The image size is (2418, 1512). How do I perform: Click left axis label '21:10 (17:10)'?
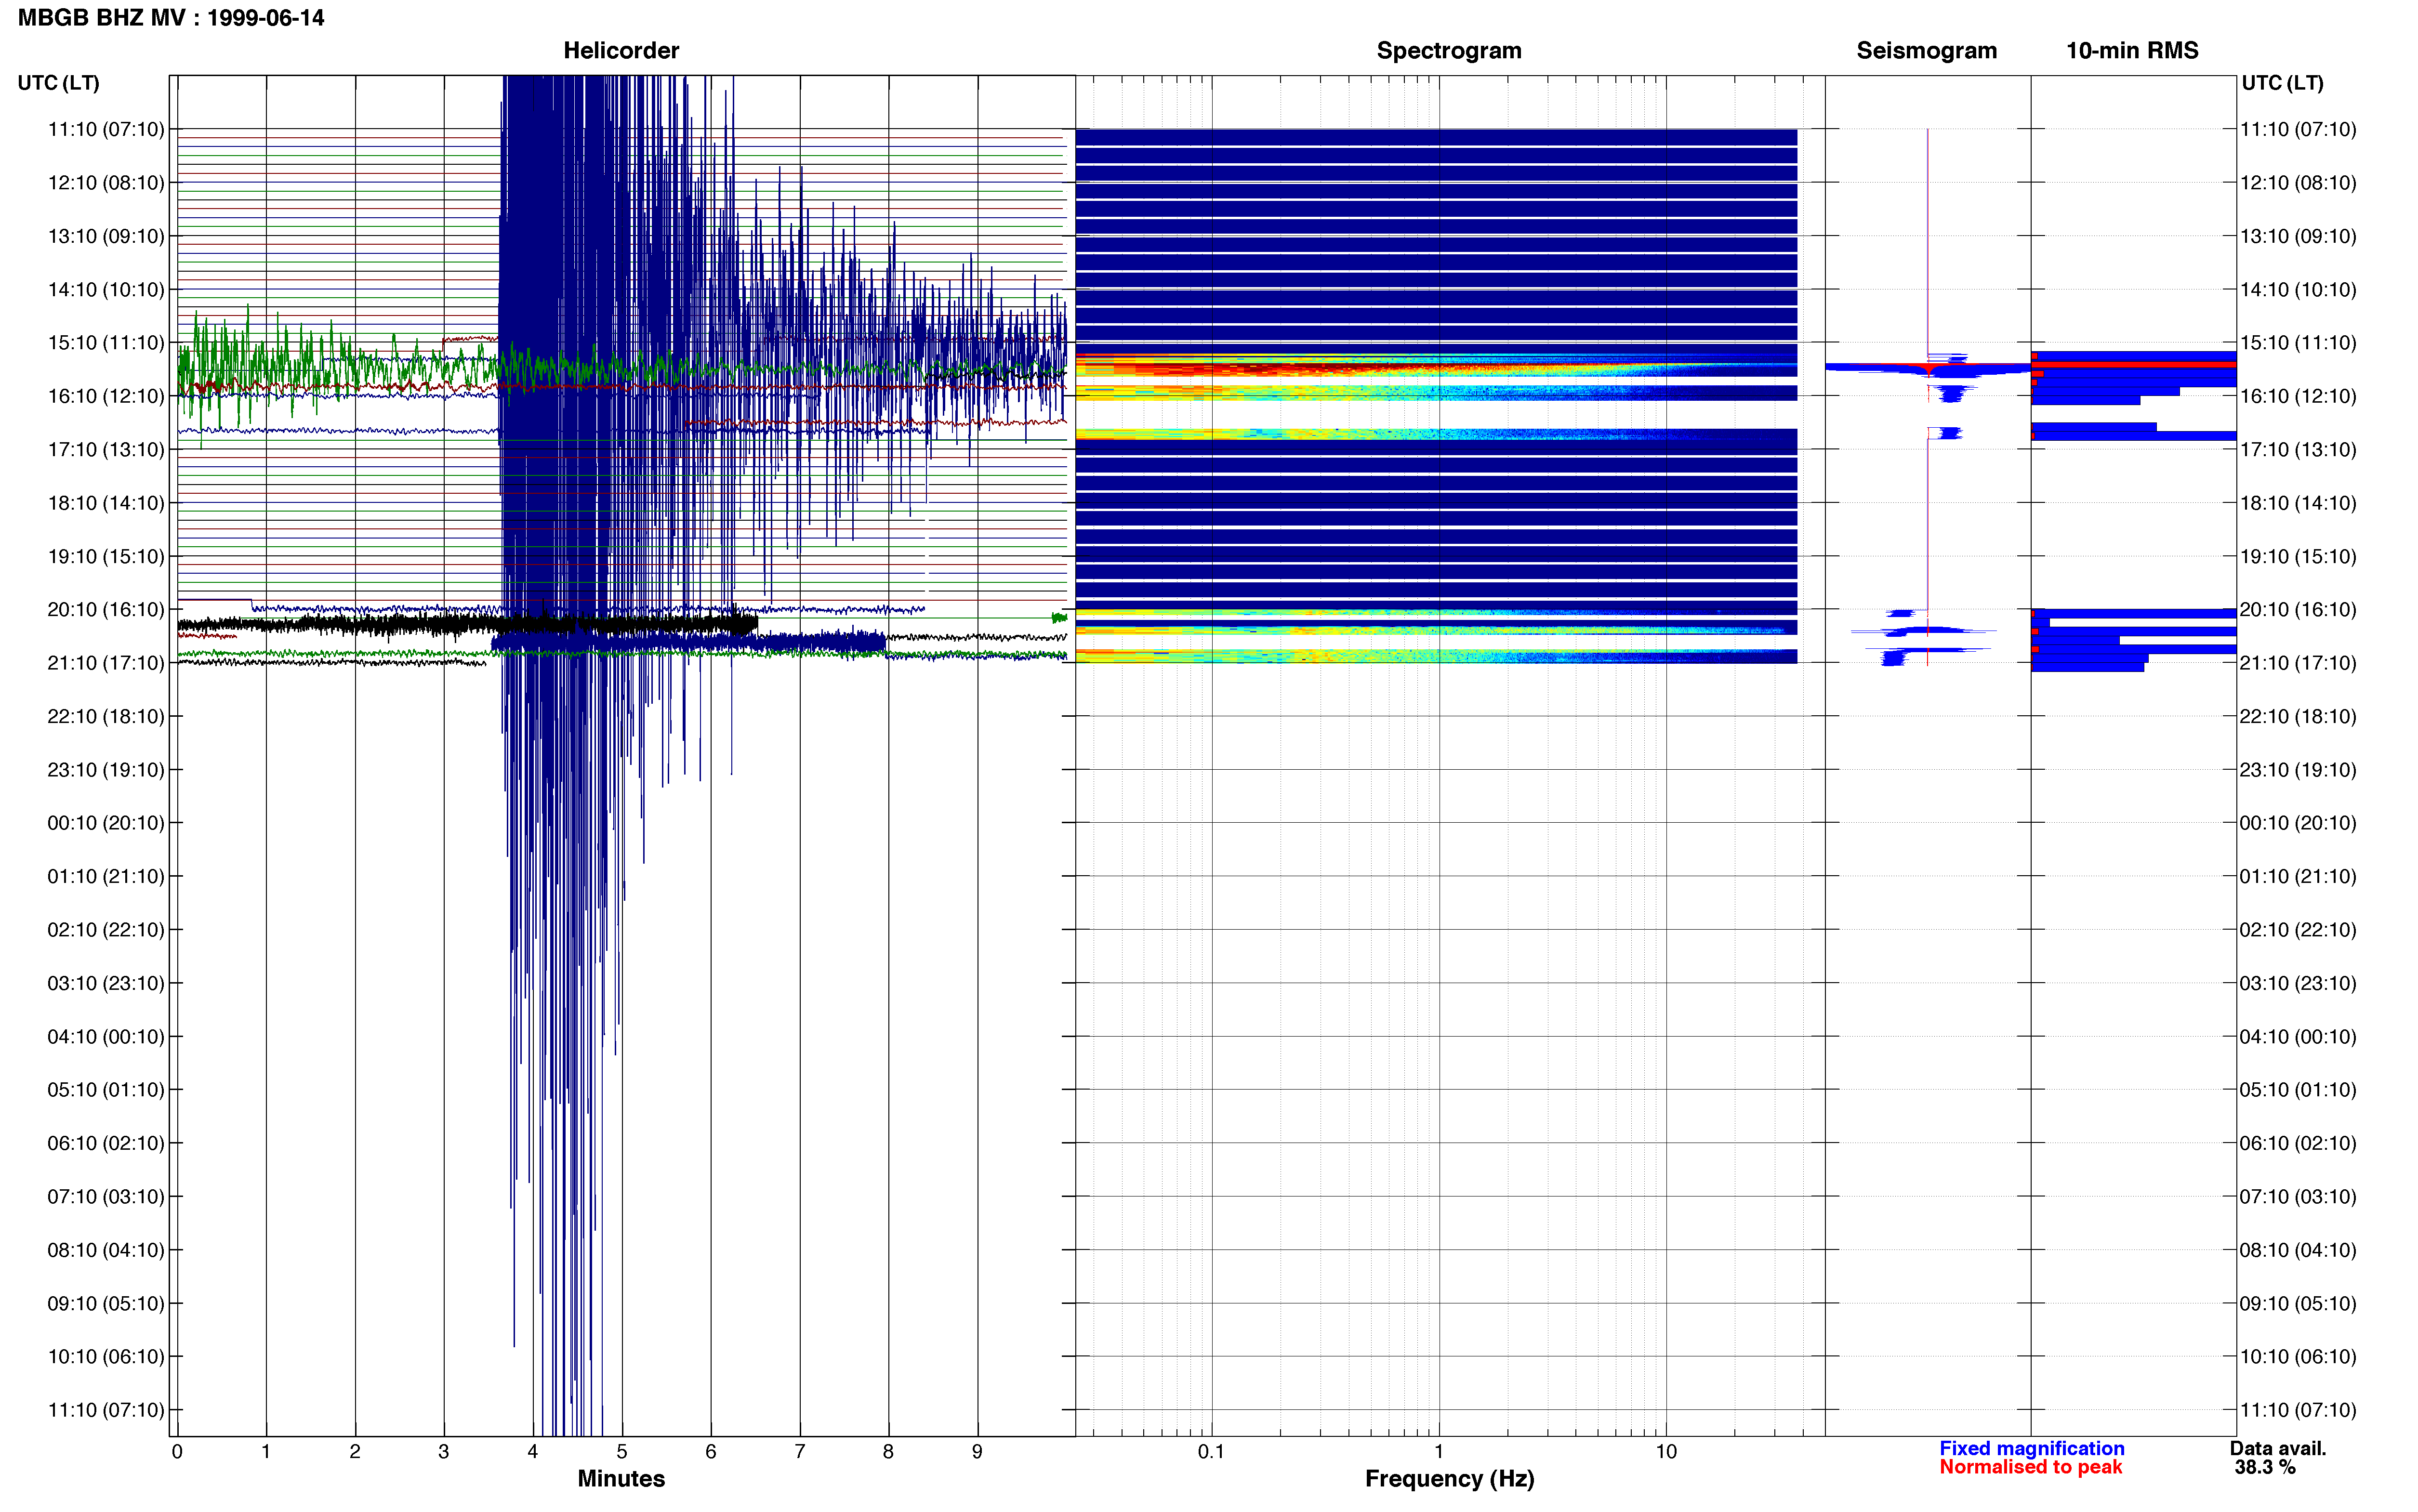coord(106,663)
